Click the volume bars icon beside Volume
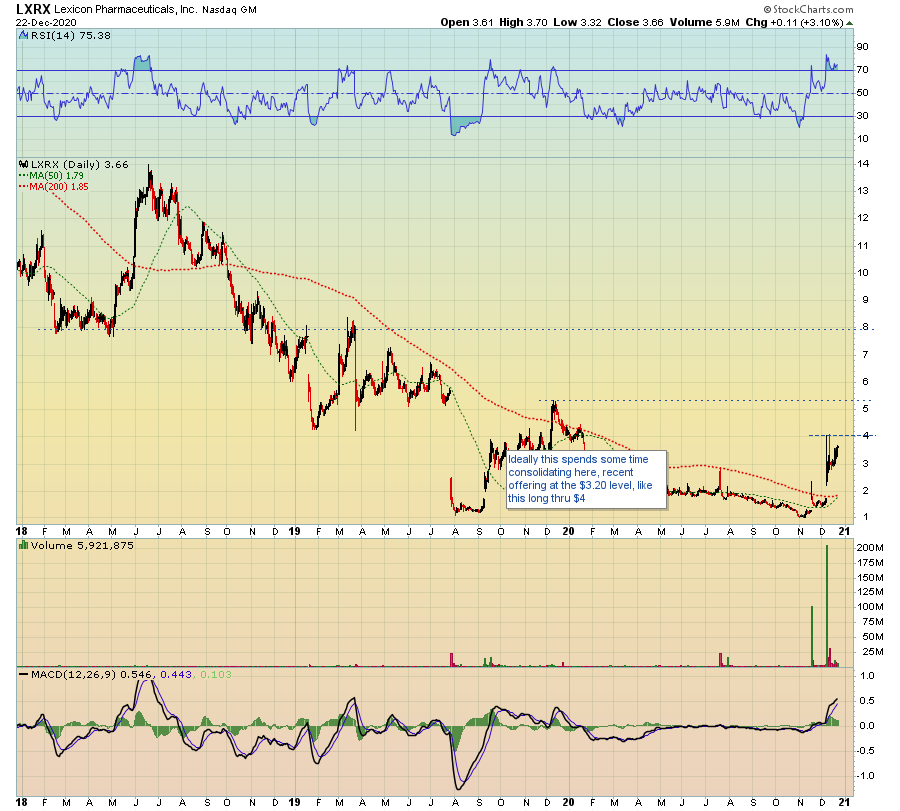 (24, 545)
